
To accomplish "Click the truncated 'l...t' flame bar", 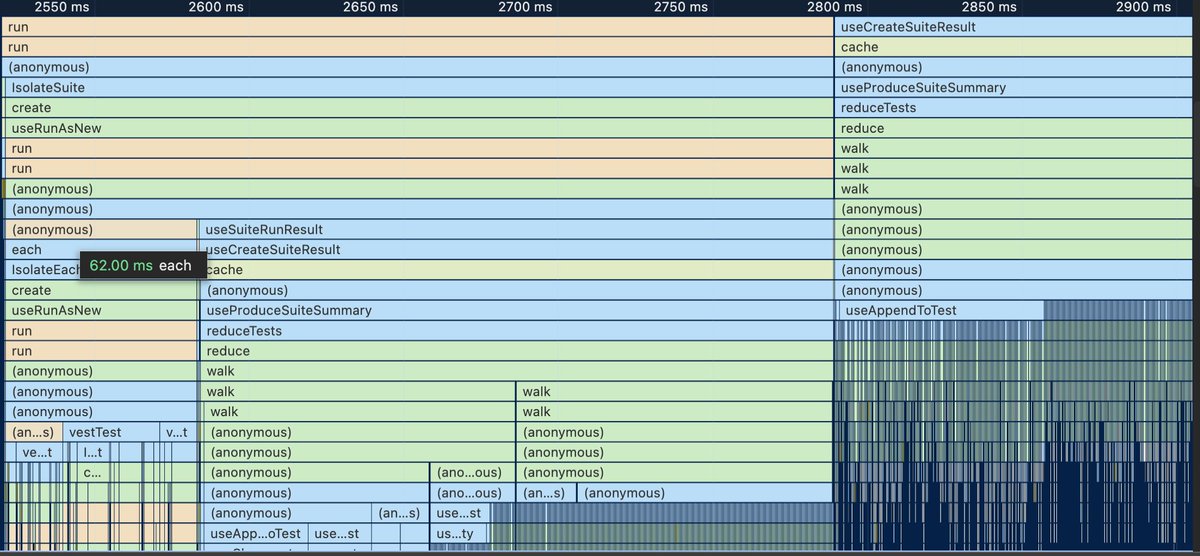I will click(x=92, y=452).
